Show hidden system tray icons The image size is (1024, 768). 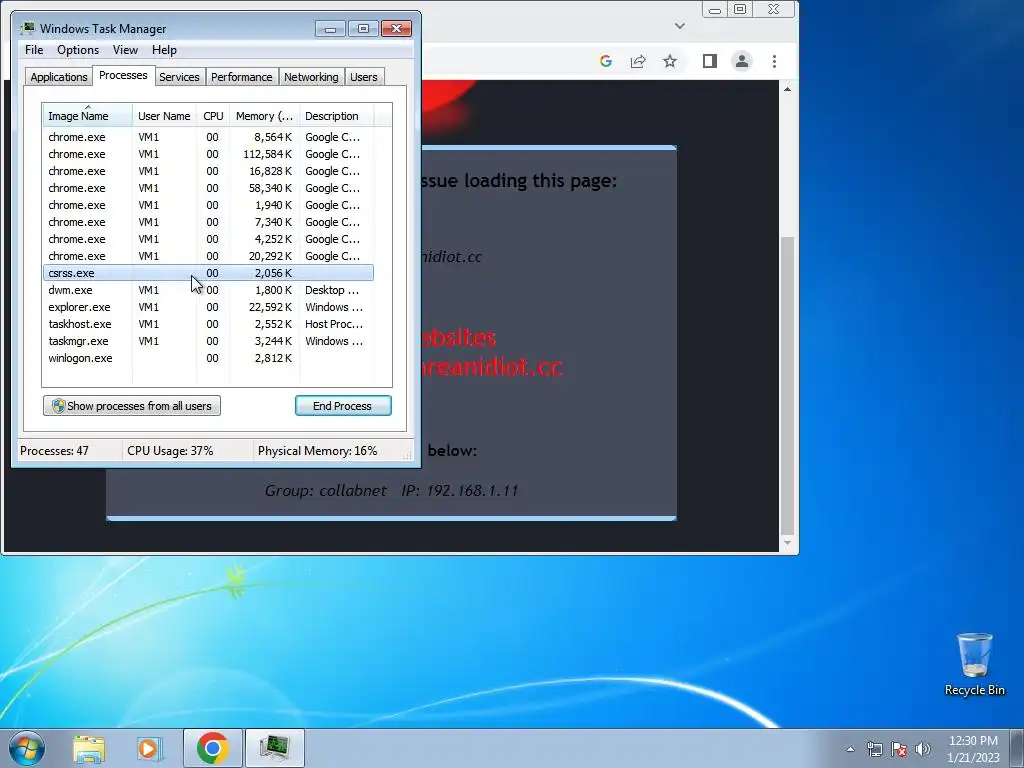pos(850,749)
